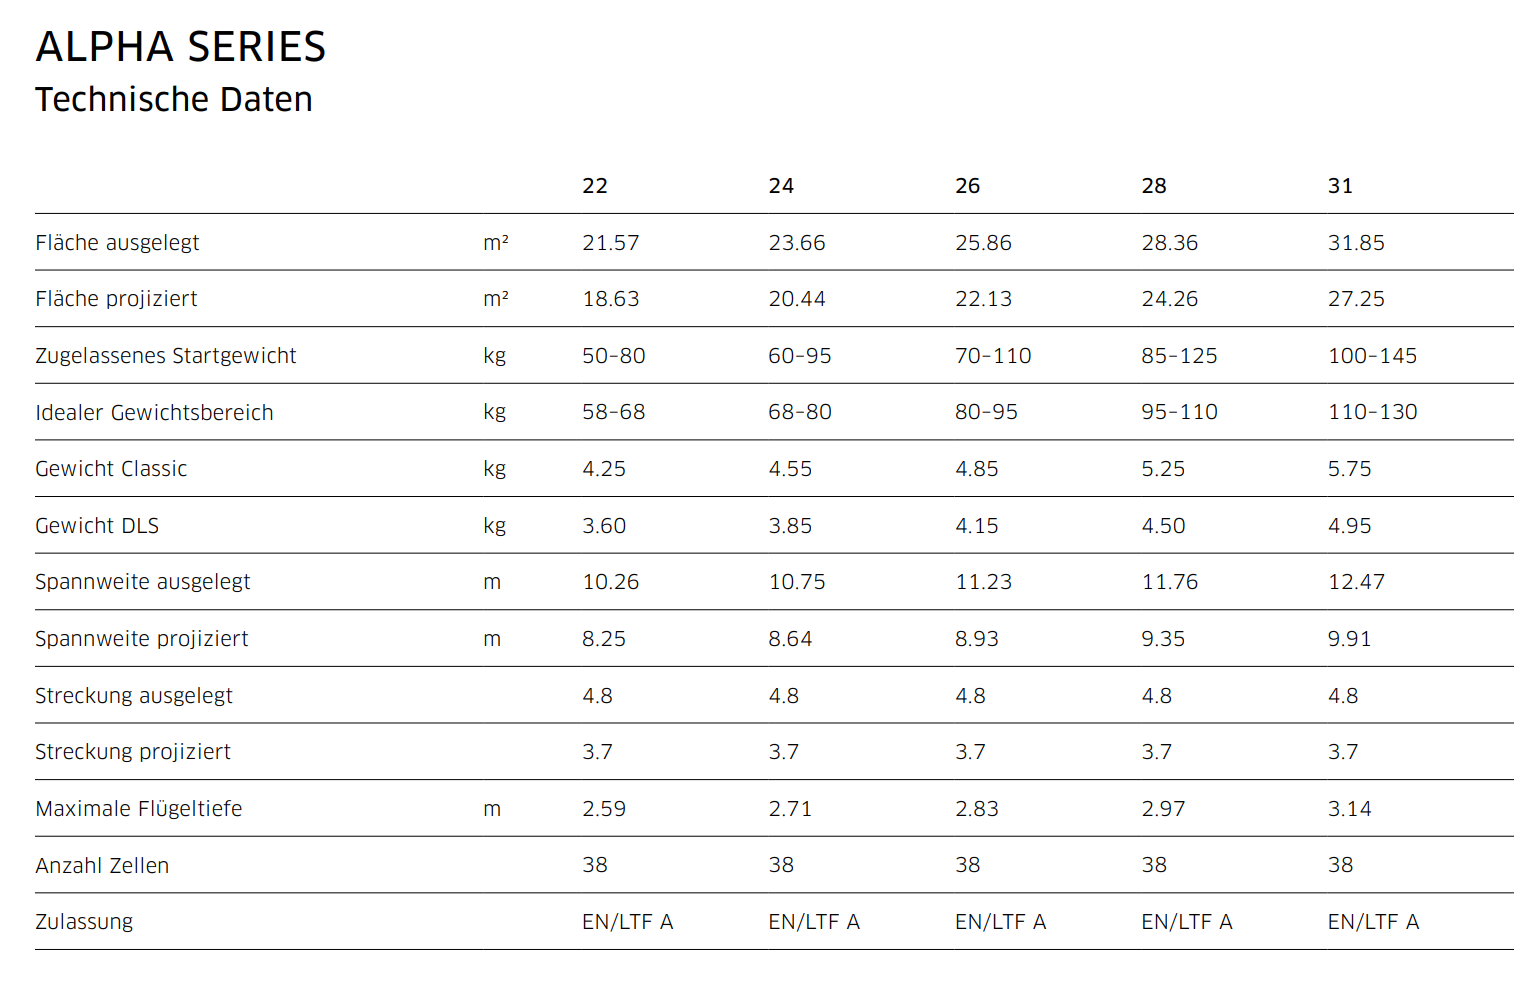Select the Technische Daten subtitle

(x=174, y=100)
